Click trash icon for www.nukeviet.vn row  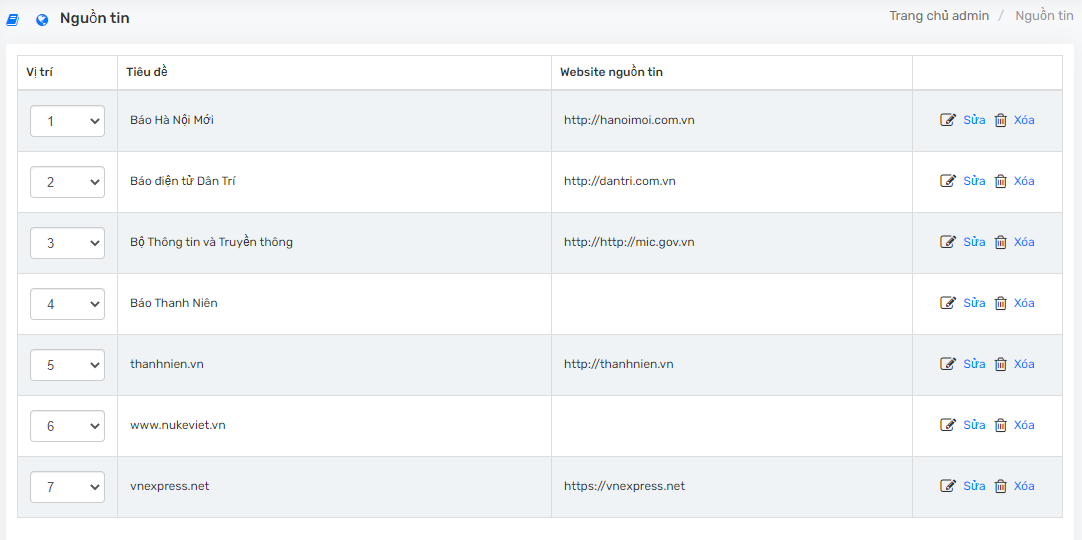coord(1000,425)
